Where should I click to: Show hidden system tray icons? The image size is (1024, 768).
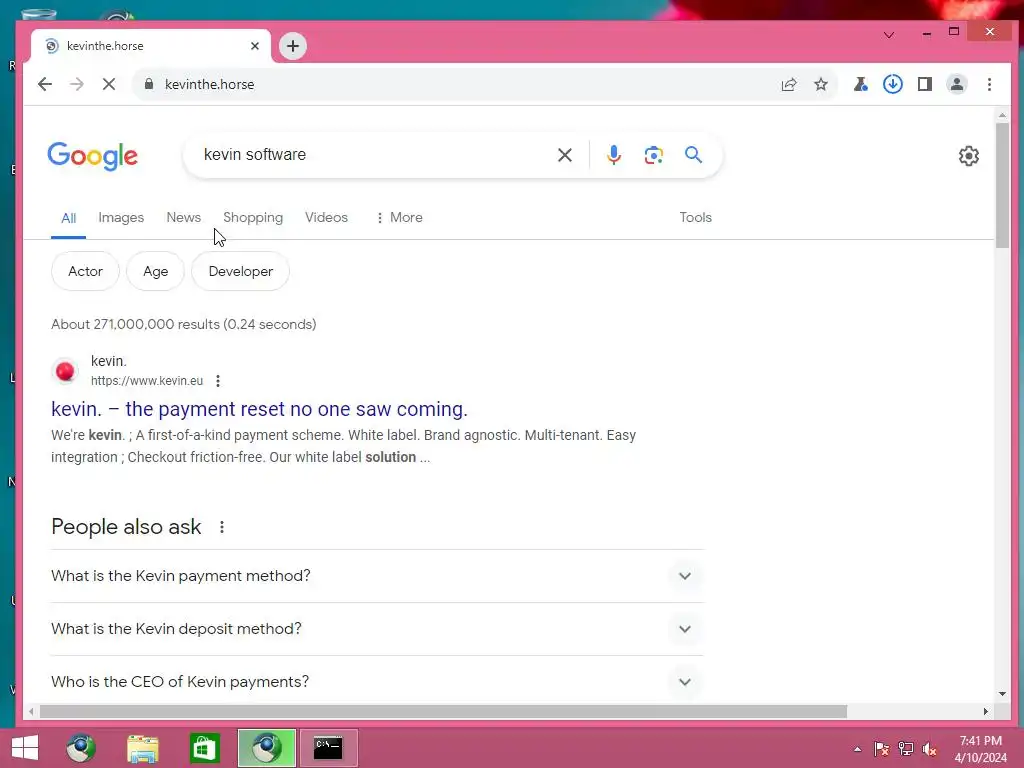click(x=857, y=749)
